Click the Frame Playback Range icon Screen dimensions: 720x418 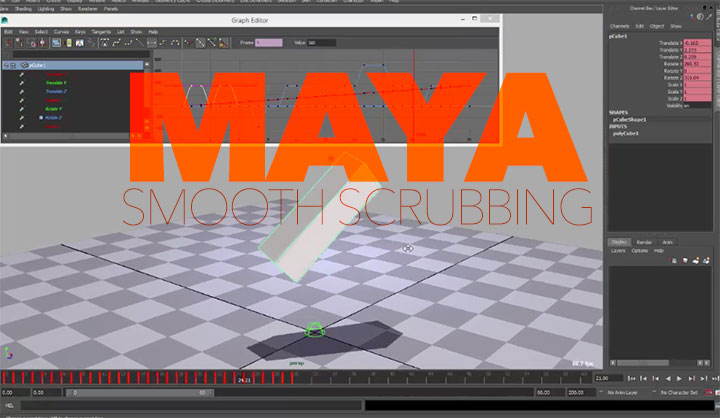coord(68,43)
